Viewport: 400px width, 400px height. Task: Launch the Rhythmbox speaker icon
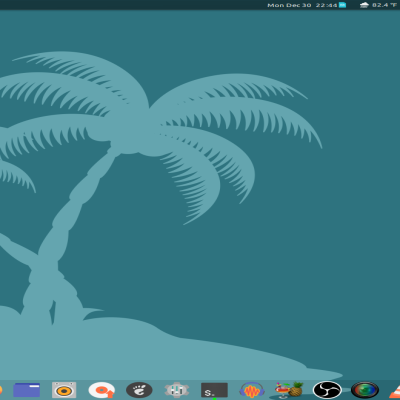[64, 390]
